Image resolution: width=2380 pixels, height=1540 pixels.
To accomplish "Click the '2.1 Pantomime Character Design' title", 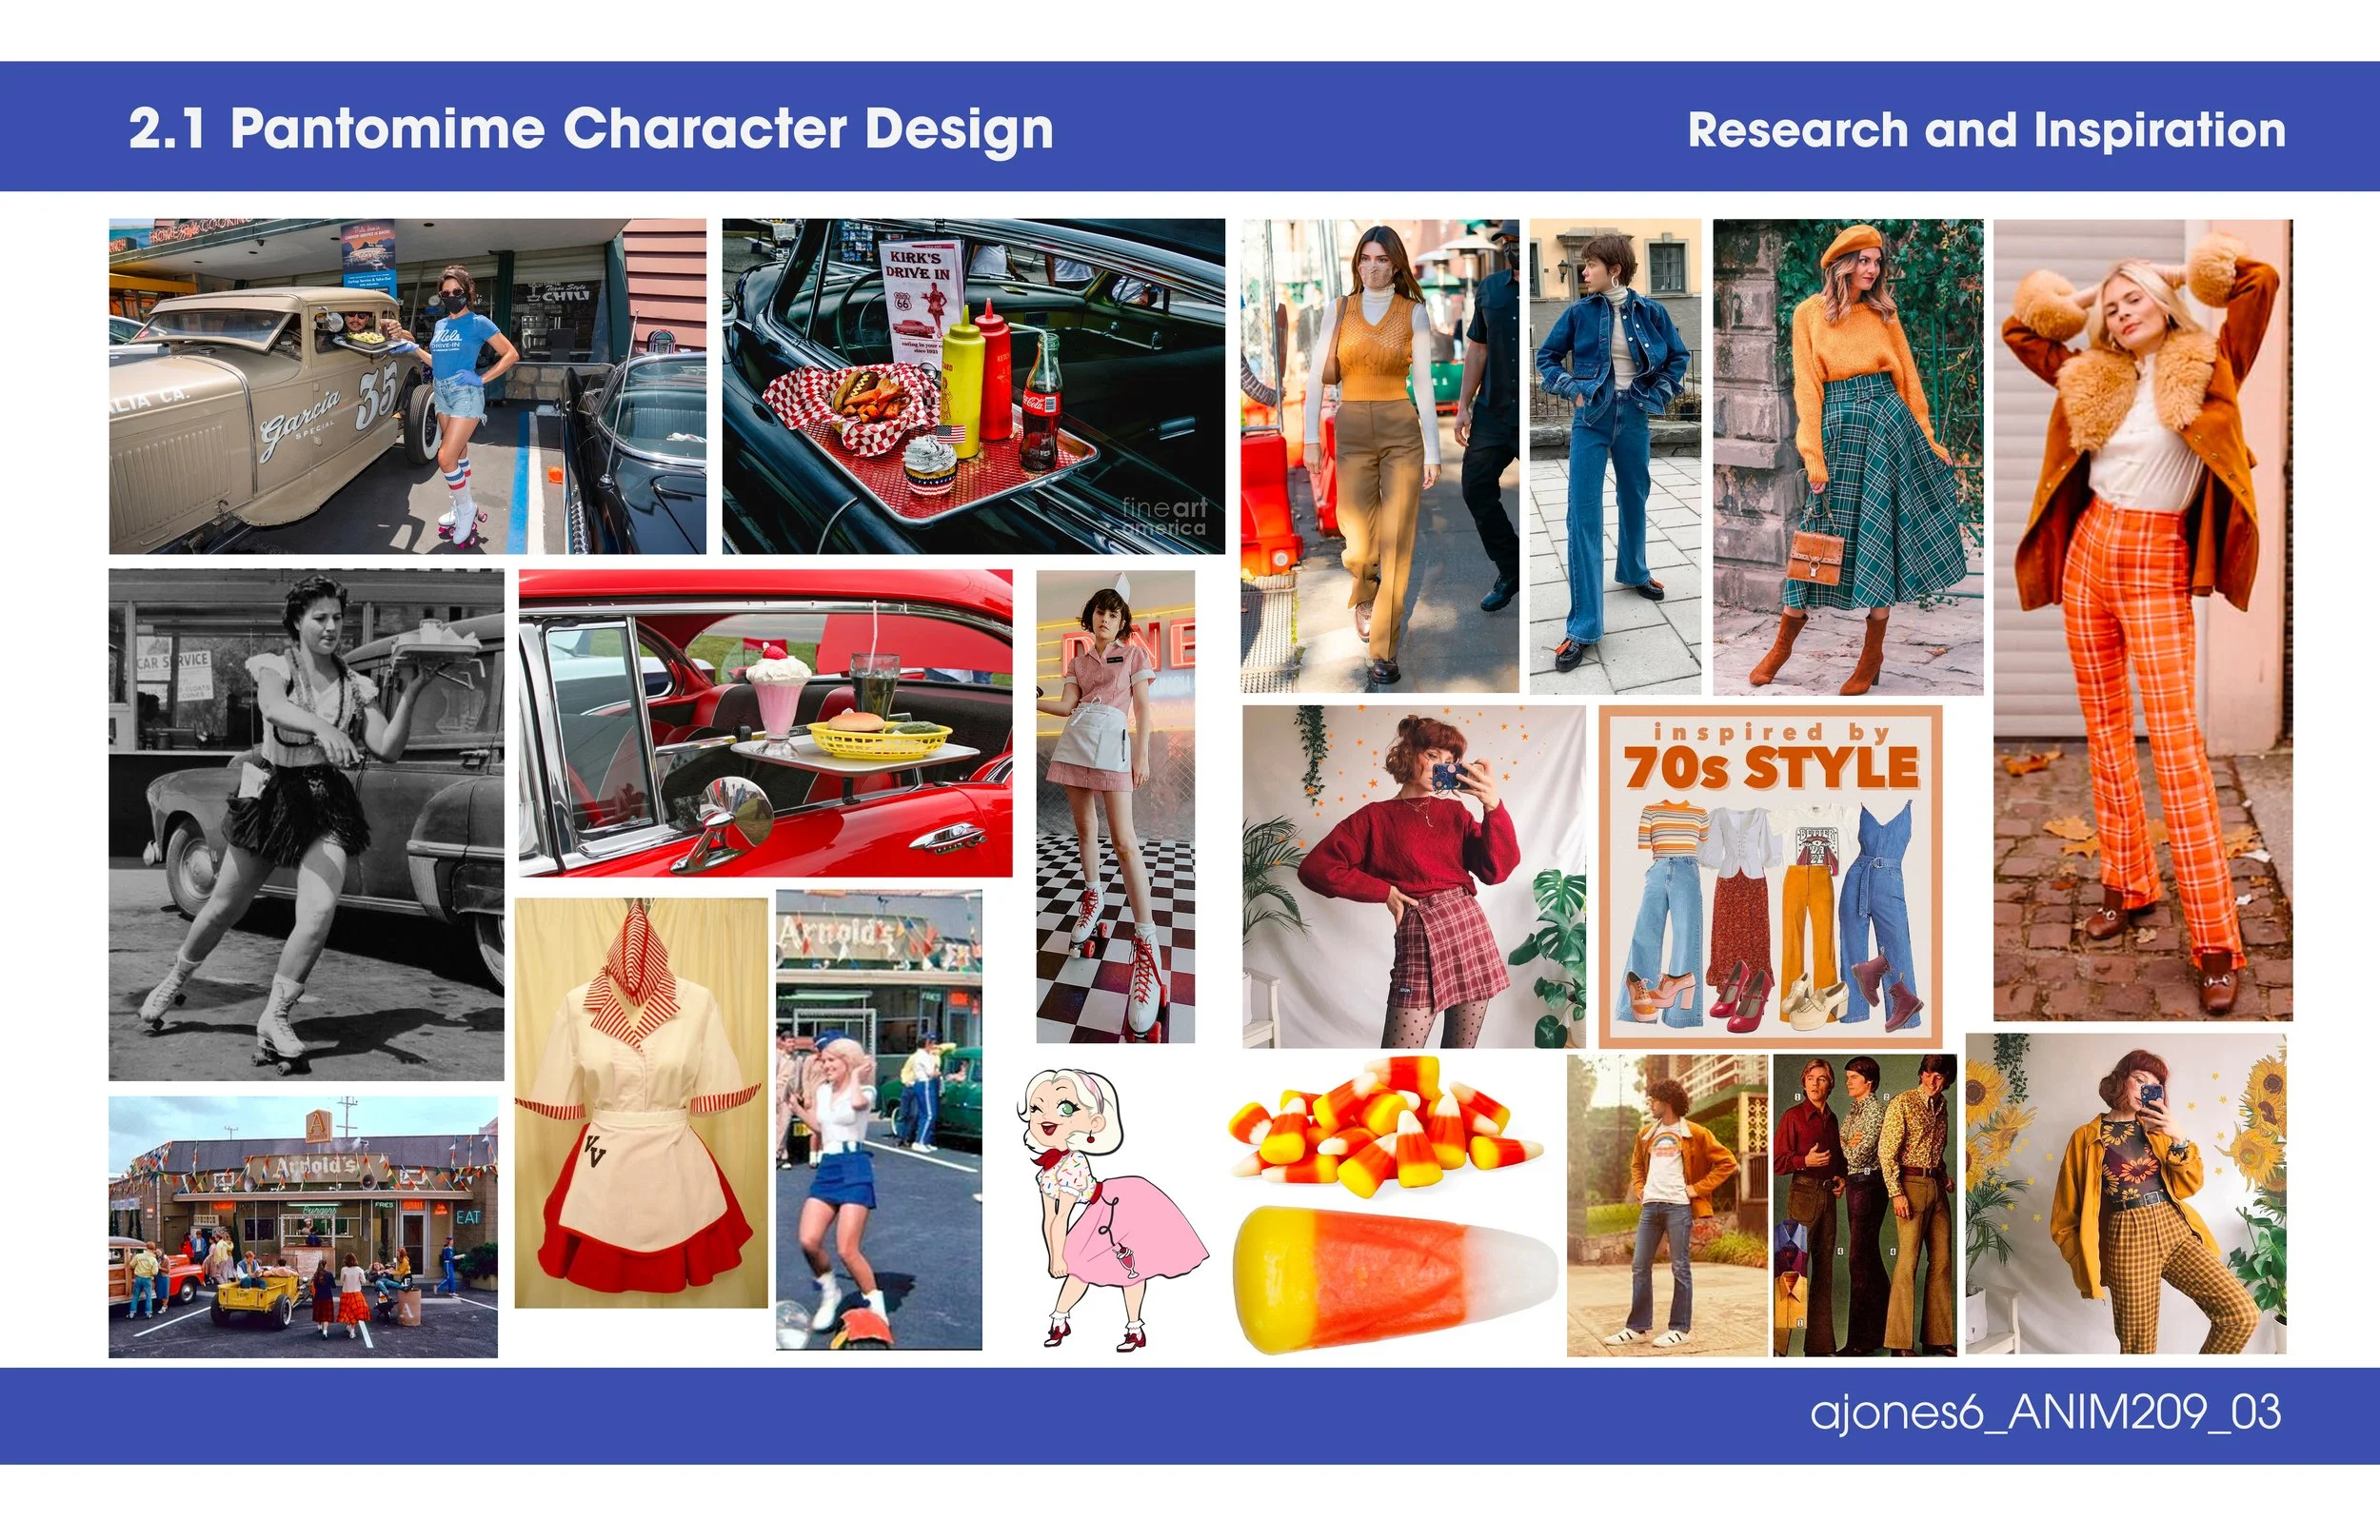I will point(591,129).
